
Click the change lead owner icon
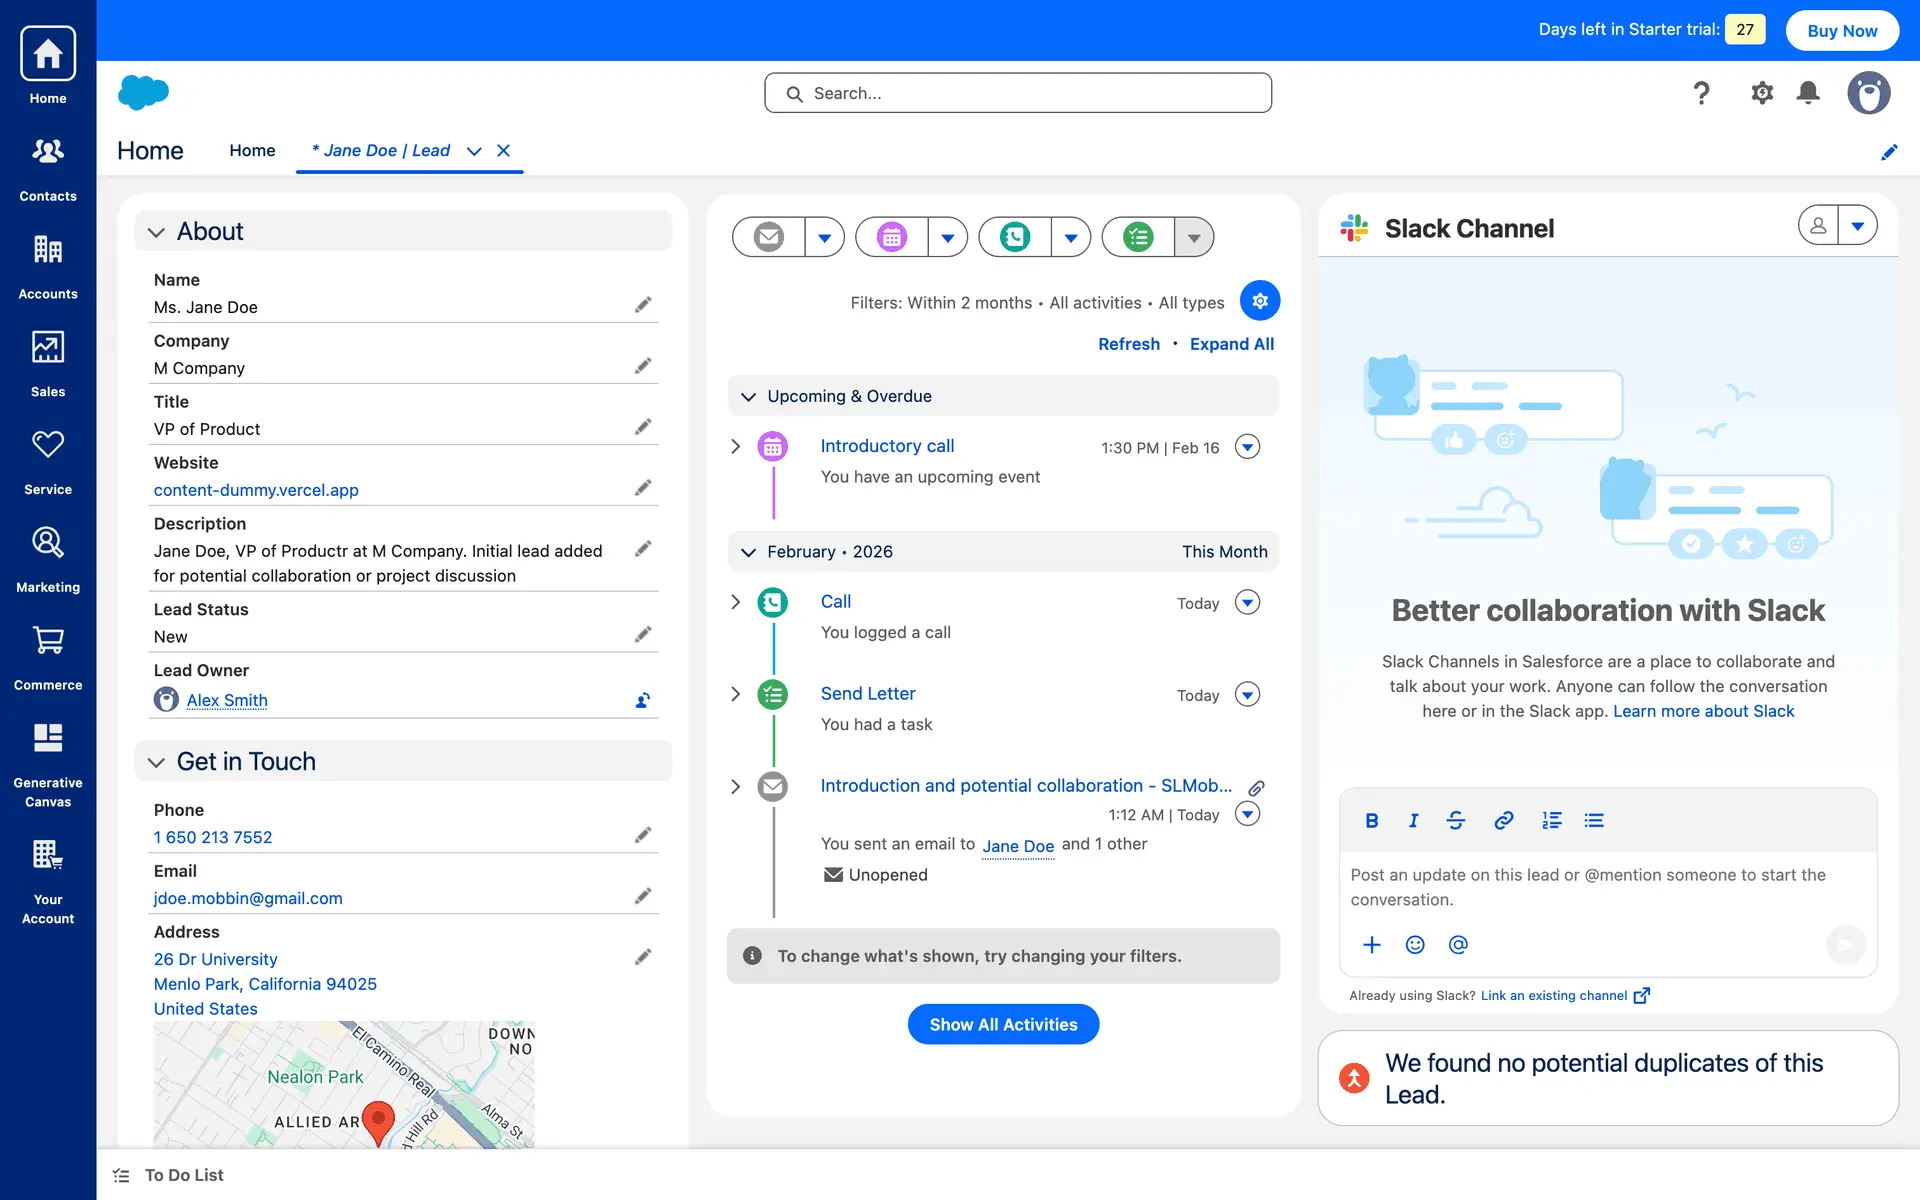[x=643, y=700]
